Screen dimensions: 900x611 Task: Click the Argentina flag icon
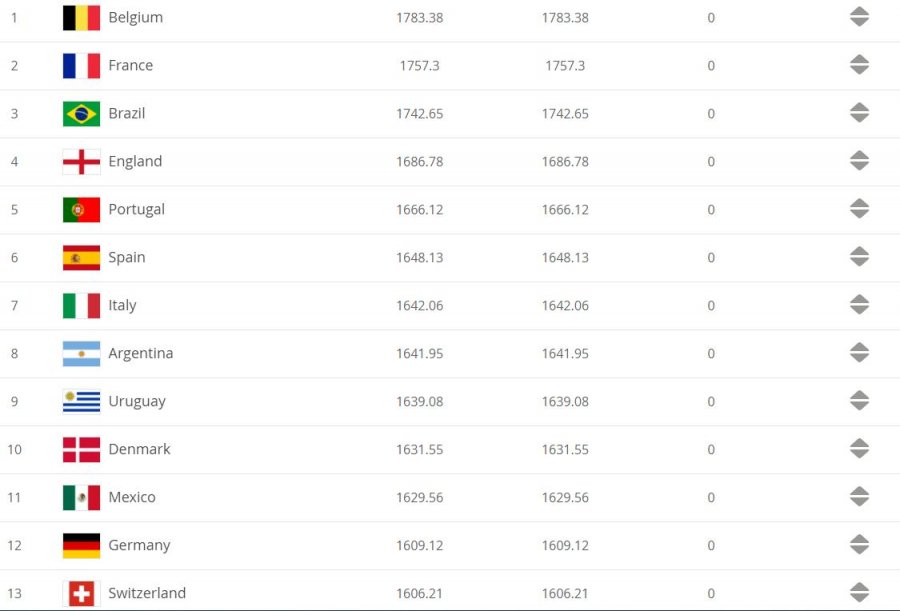coord(82,353)
